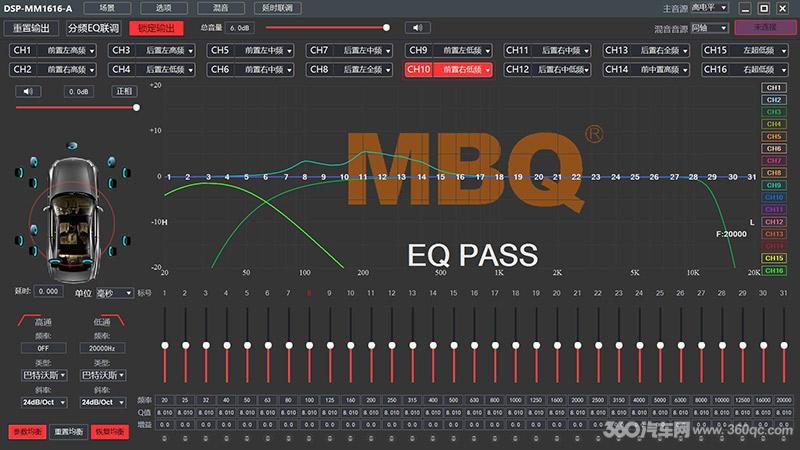Toggle the CH13 curve in the graph legend

point(774,234)
